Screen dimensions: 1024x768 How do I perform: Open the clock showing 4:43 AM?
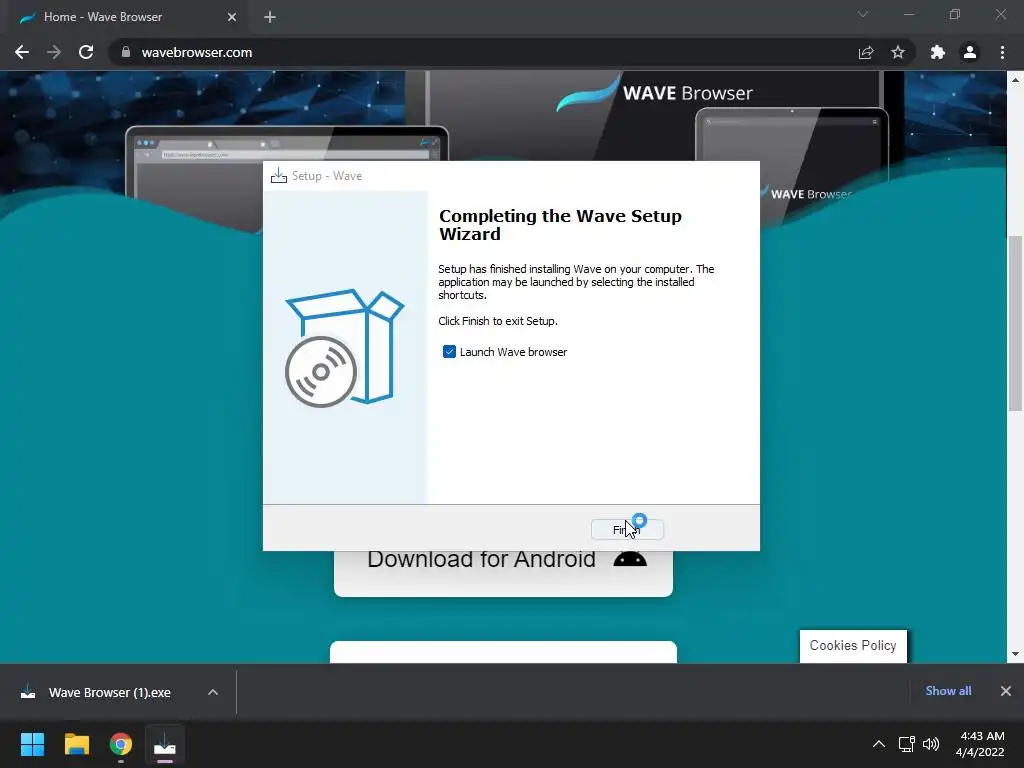pyautogui.click(x=980, y=744)
